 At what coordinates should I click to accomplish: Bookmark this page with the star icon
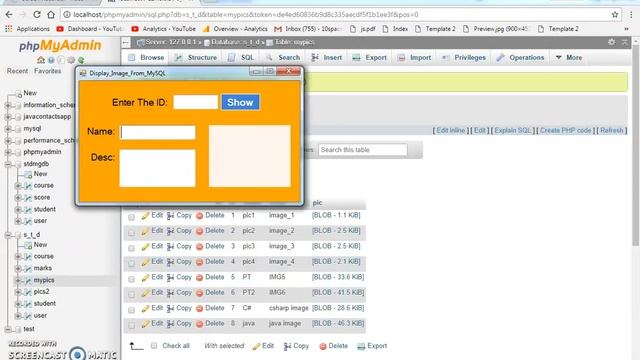(615, 15)
